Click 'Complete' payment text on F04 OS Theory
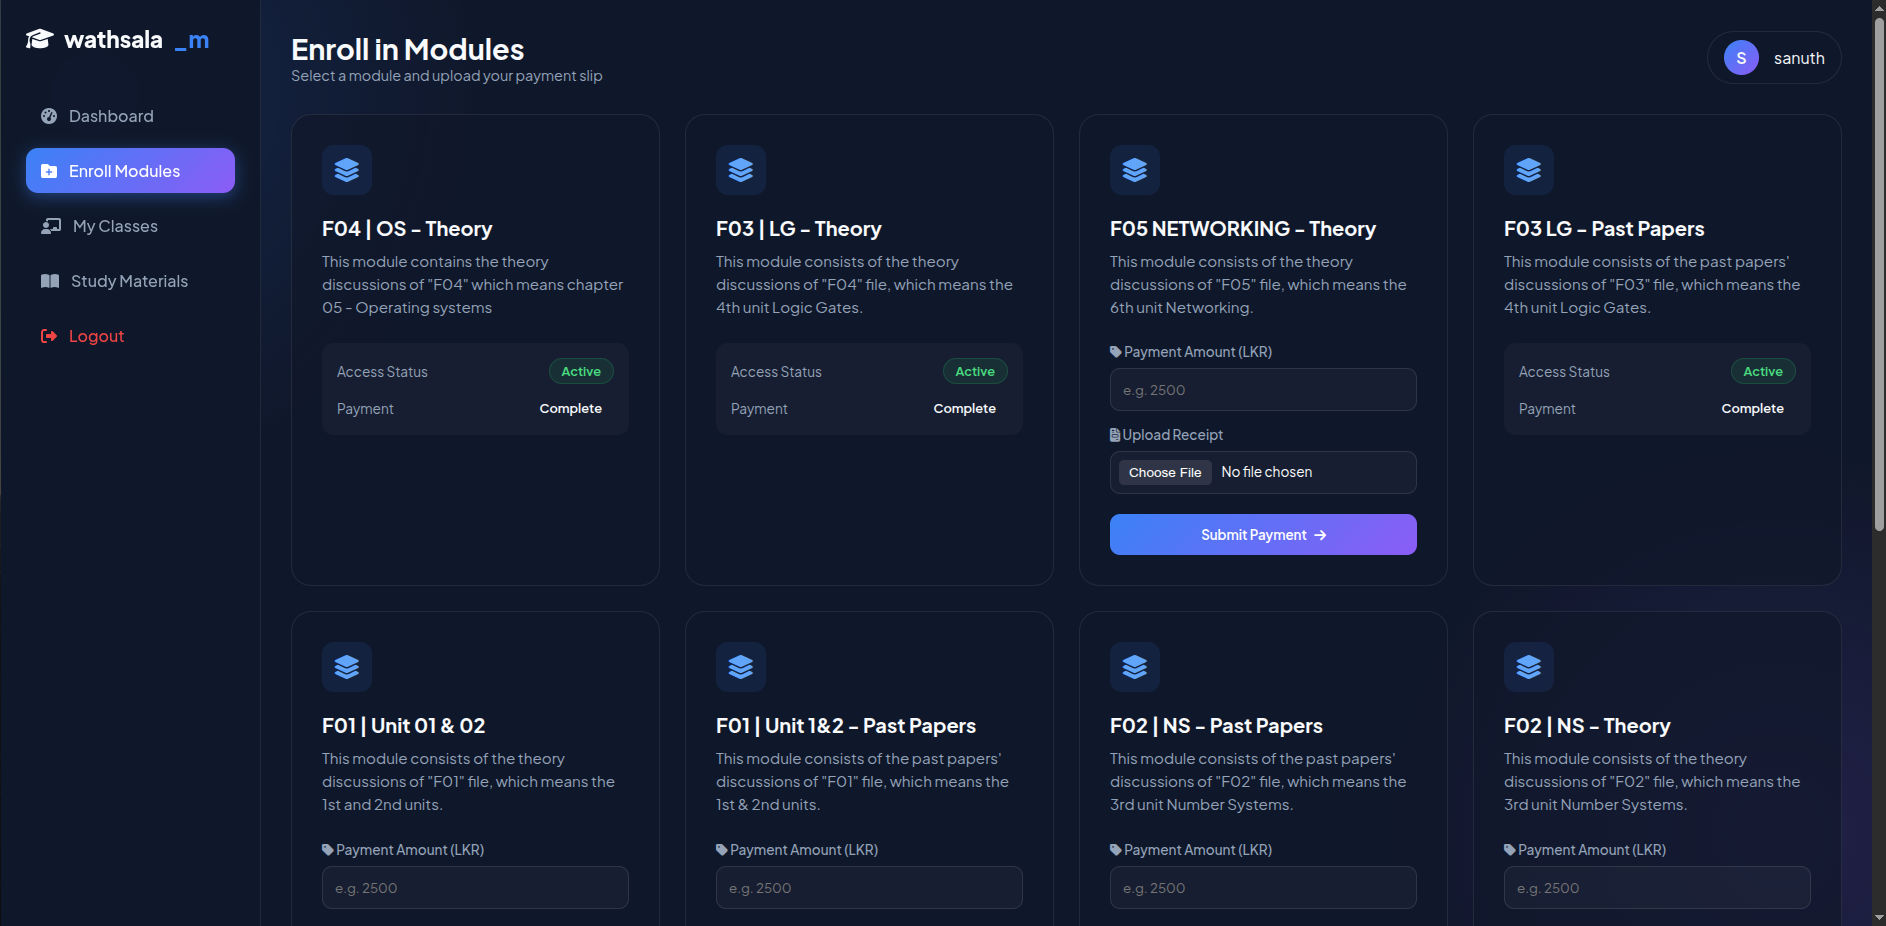Viewport: 1886px width, 926px height. click(x=571, y=409)
